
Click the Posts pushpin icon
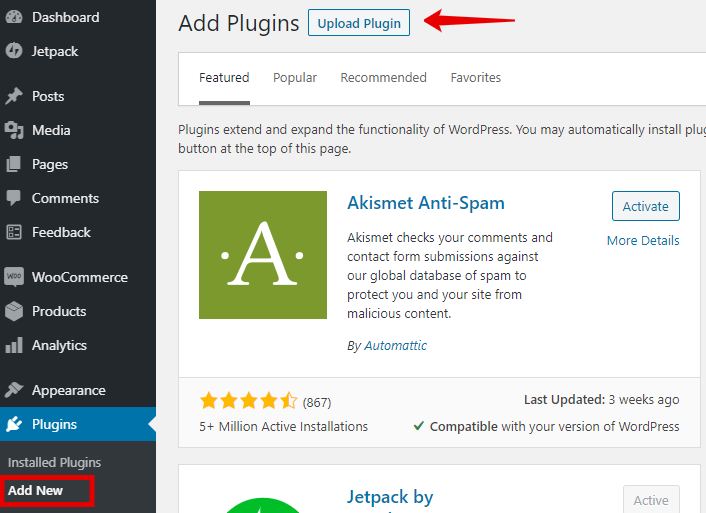pyautogui.click(x=14, y=96)
